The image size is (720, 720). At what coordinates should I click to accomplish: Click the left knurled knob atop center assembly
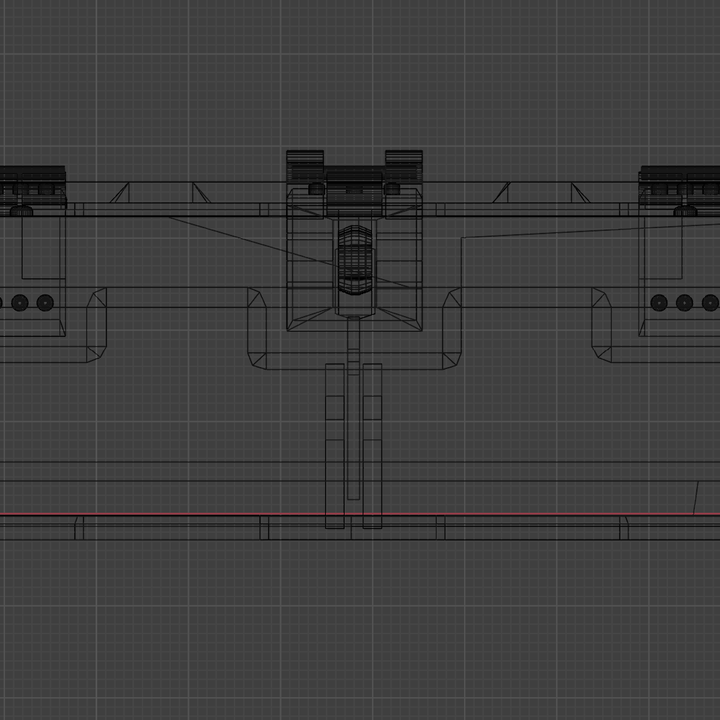pos(305,162)
